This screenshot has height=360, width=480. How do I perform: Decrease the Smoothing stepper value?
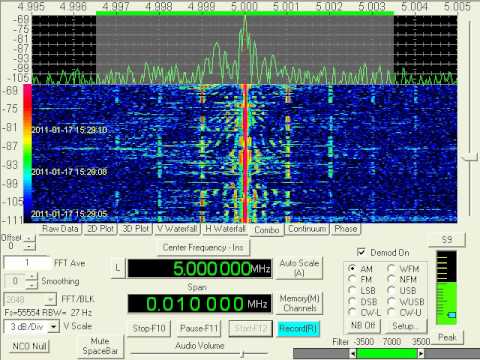click(31, 285)
